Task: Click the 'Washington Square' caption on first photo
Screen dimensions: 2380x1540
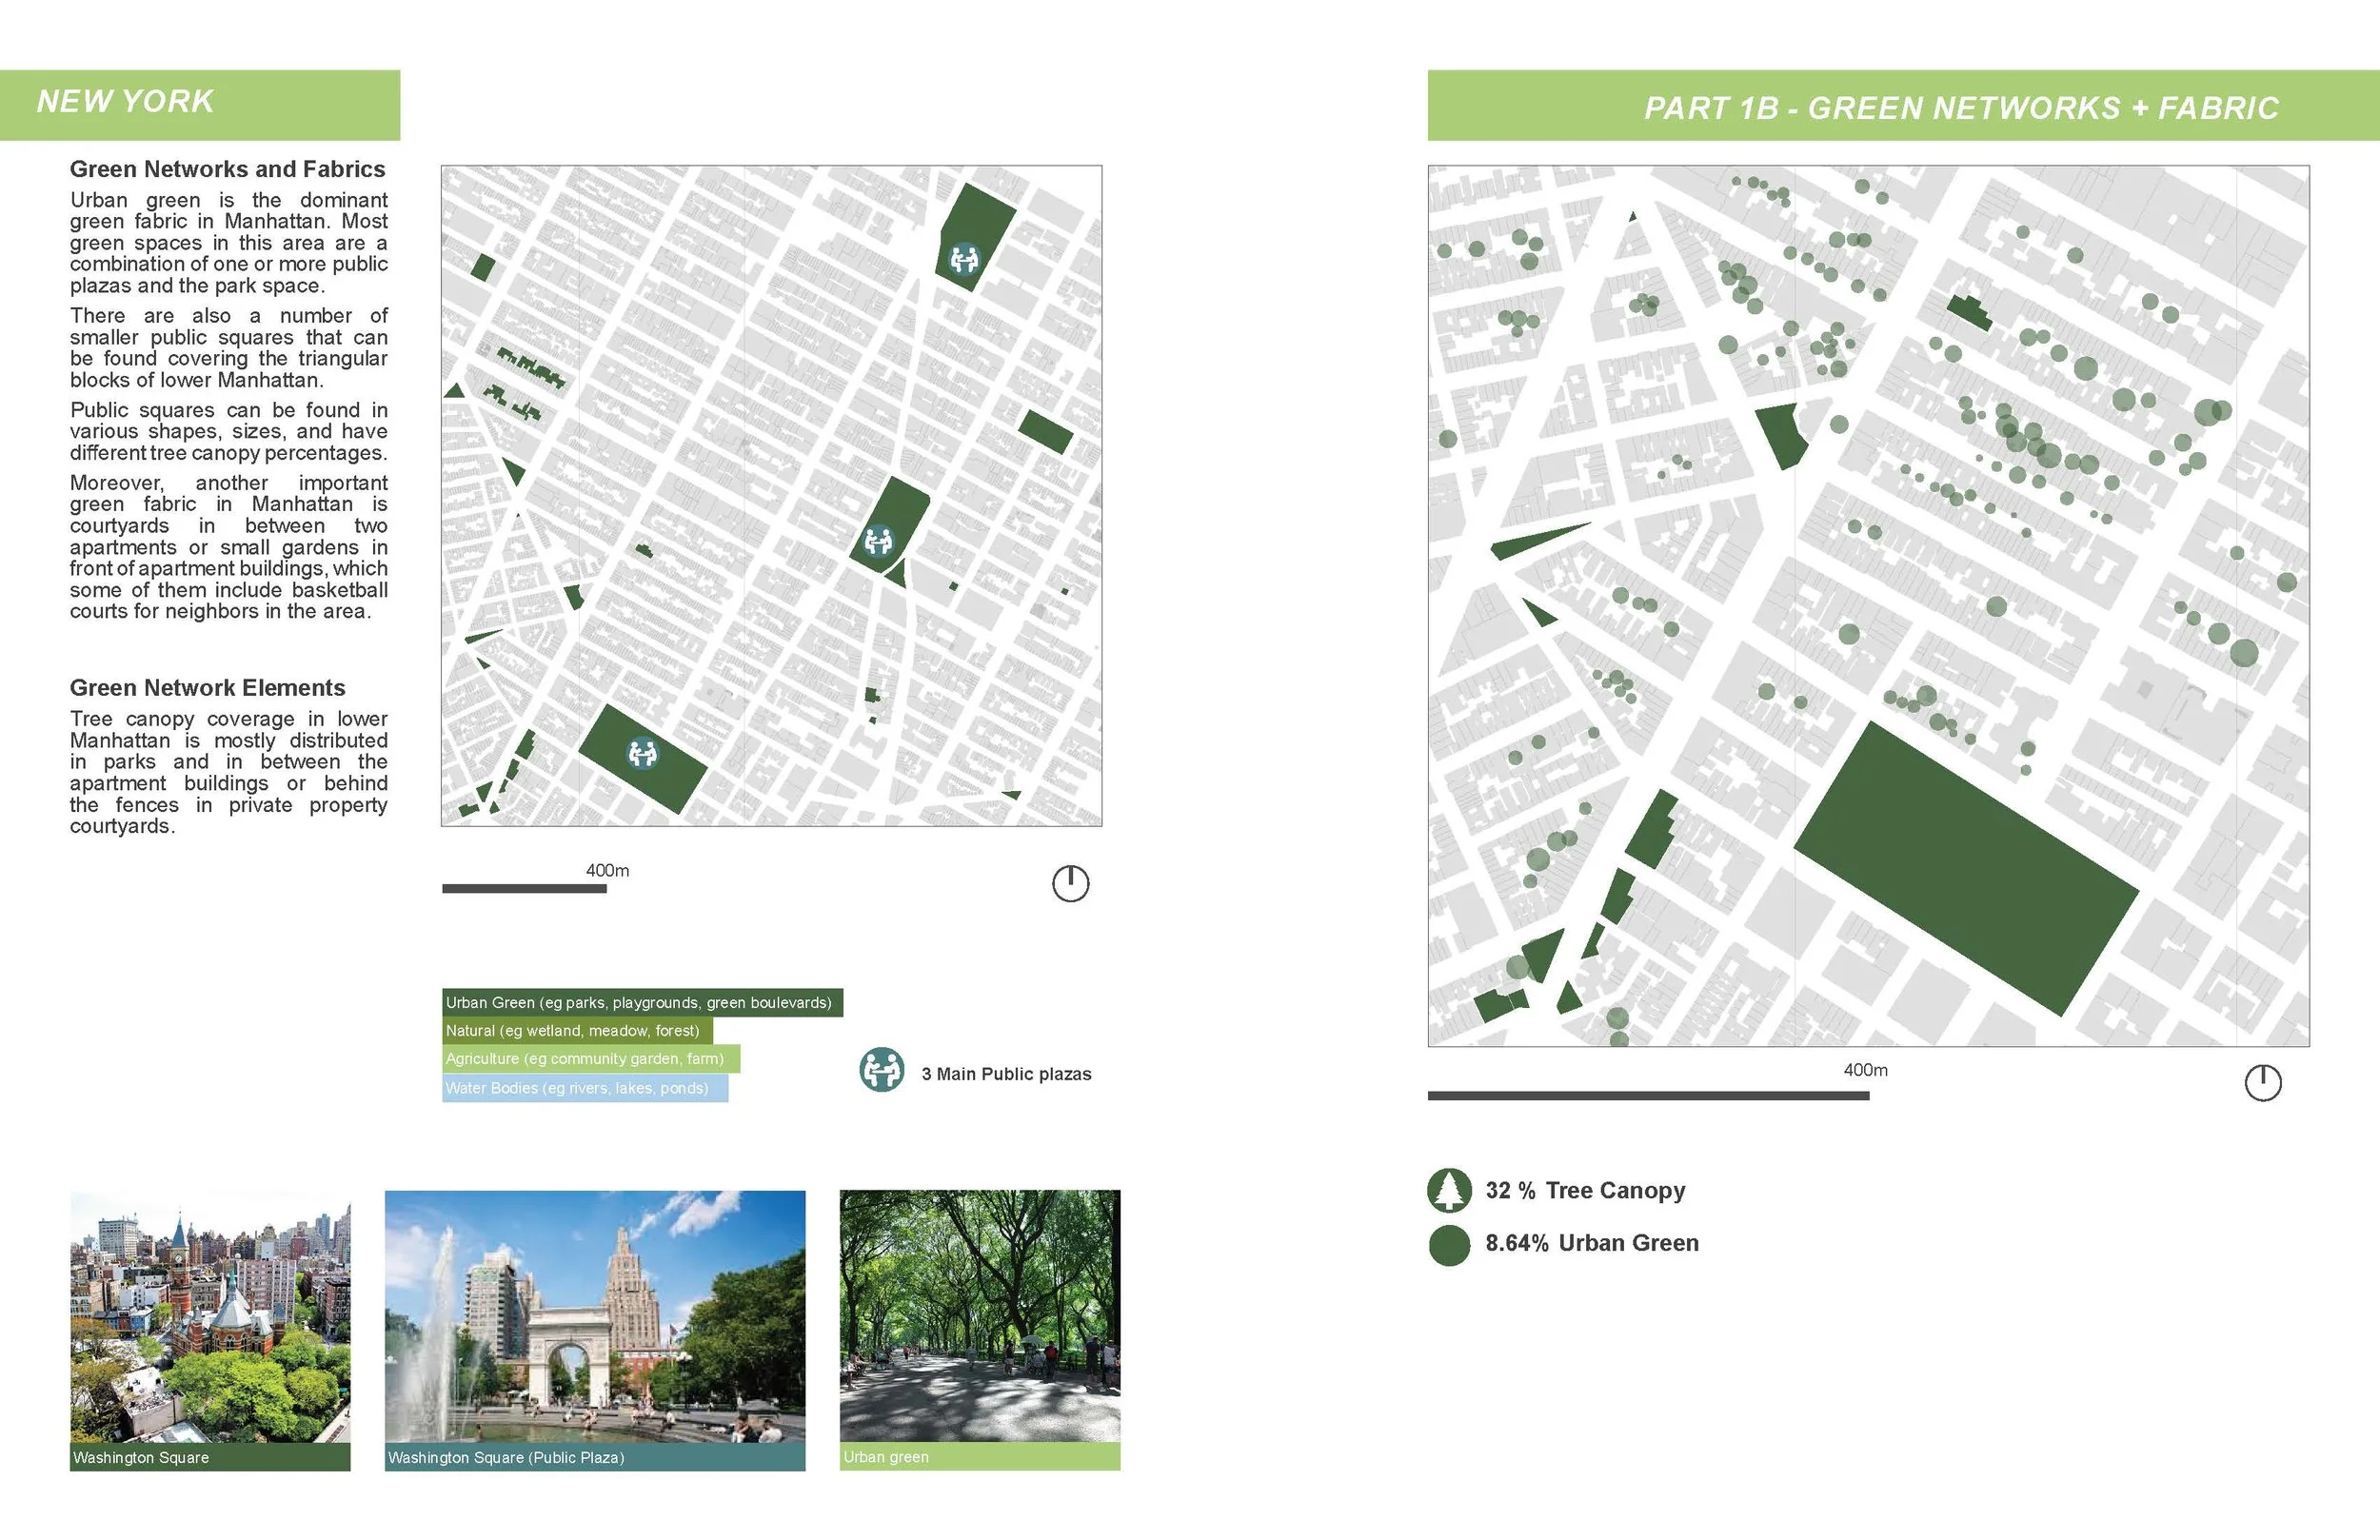Action: [141, 1458]
